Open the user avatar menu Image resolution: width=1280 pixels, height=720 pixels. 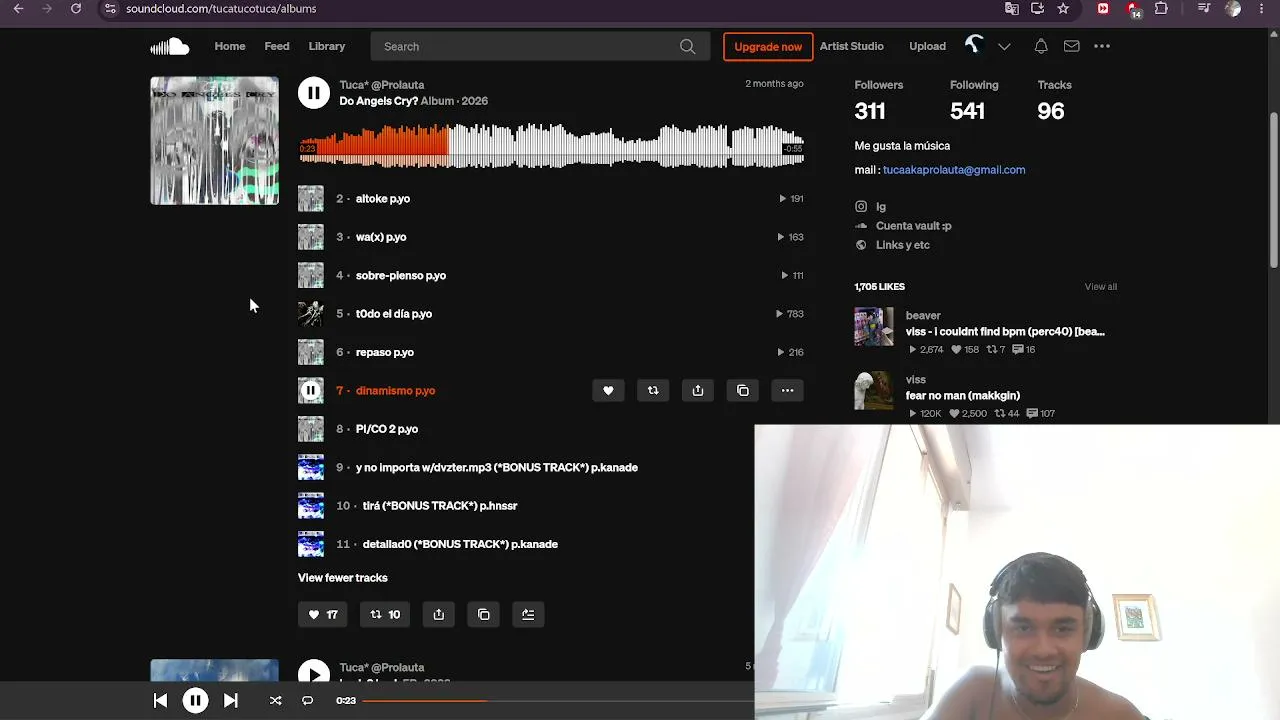974,45
